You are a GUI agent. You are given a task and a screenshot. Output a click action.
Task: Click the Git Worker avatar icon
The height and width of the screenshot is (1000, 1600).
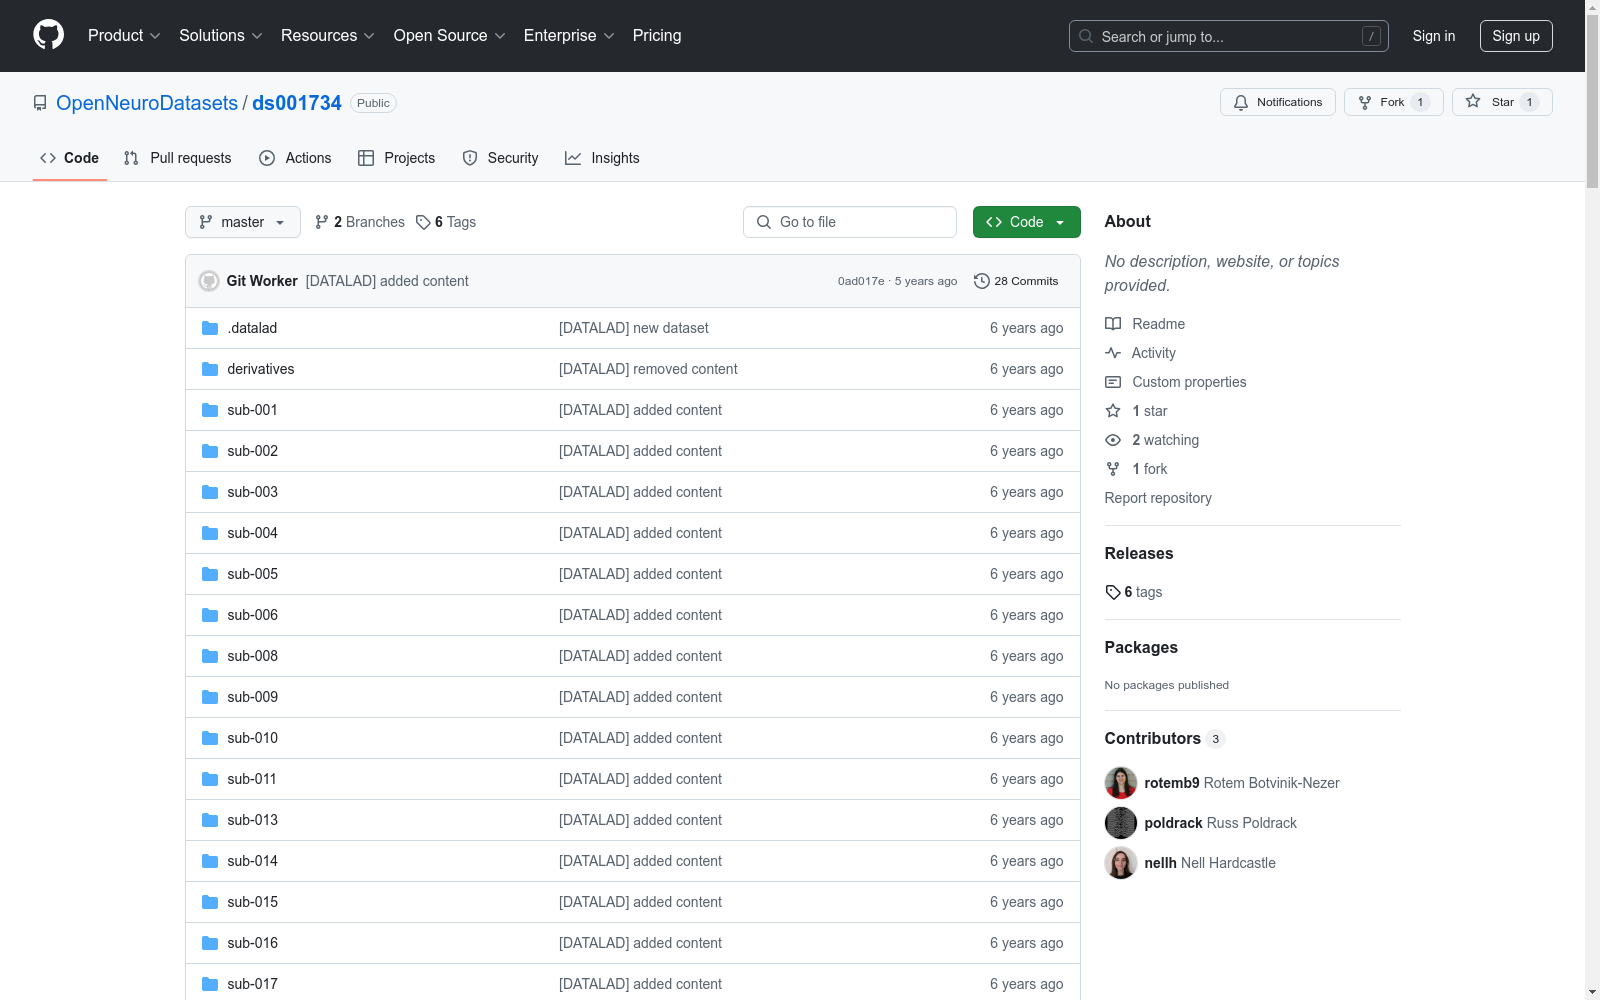209,281
